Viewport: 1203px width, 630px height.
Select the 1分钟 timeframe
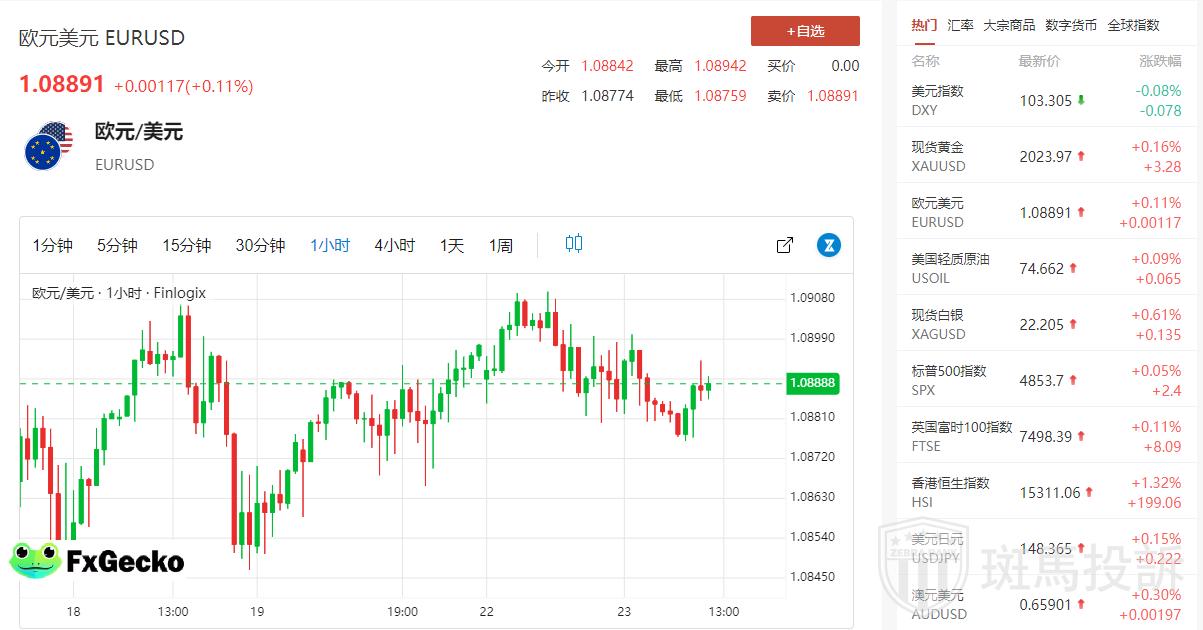(x=53, y=245)
